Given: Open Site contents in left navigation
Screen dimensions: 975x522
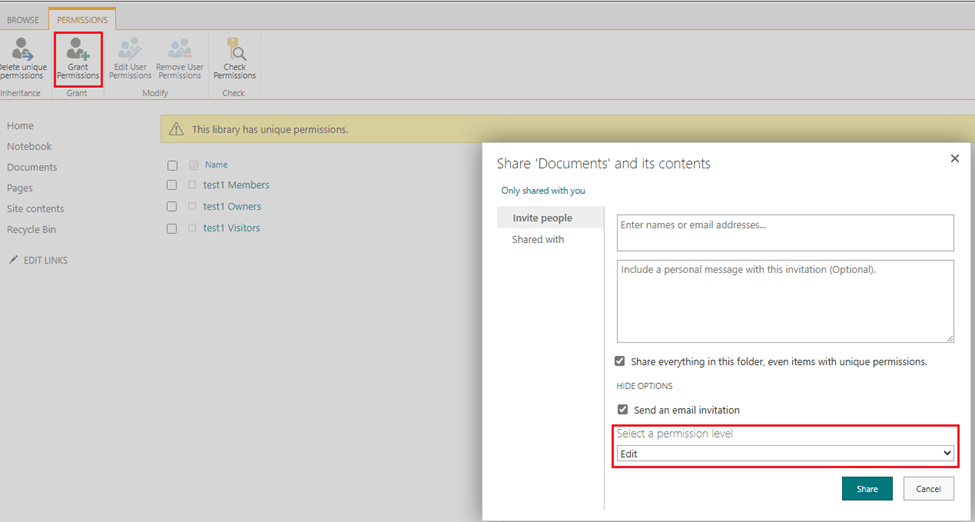Looking at the screenshot, I should click(x=35, y=208).
